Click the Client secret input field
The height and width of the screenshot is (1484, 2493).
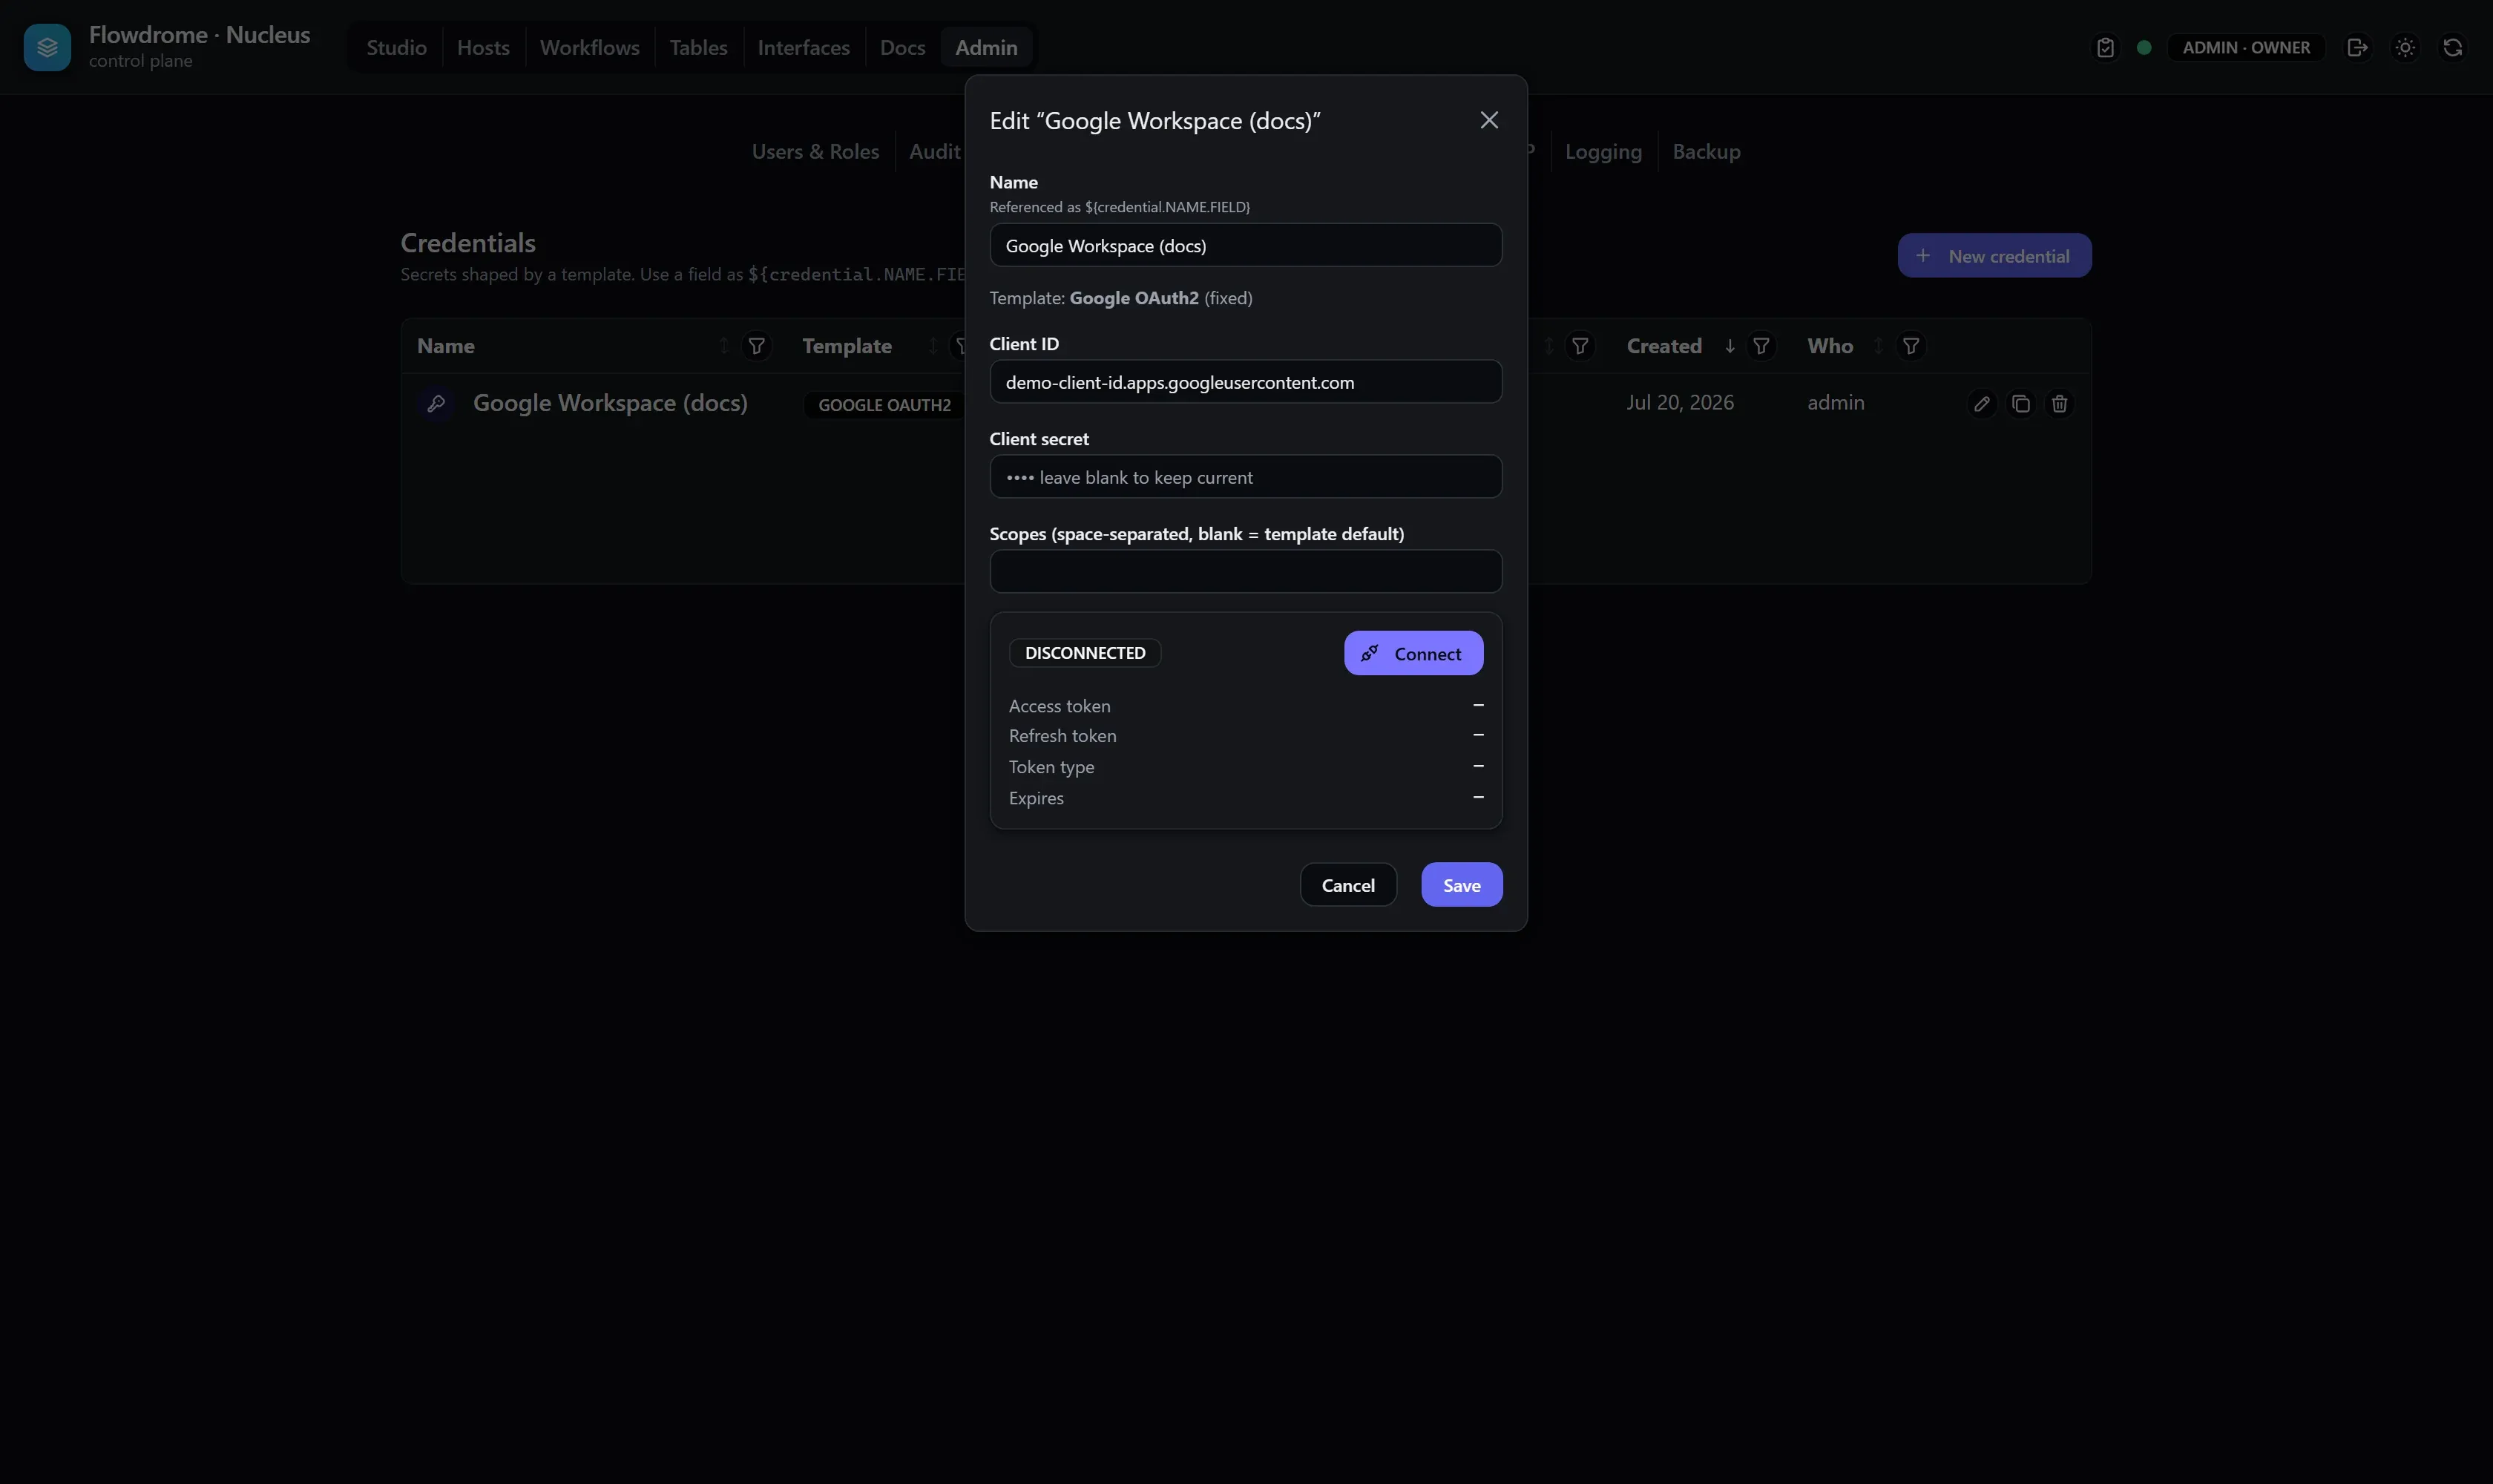coord(1245,477)
